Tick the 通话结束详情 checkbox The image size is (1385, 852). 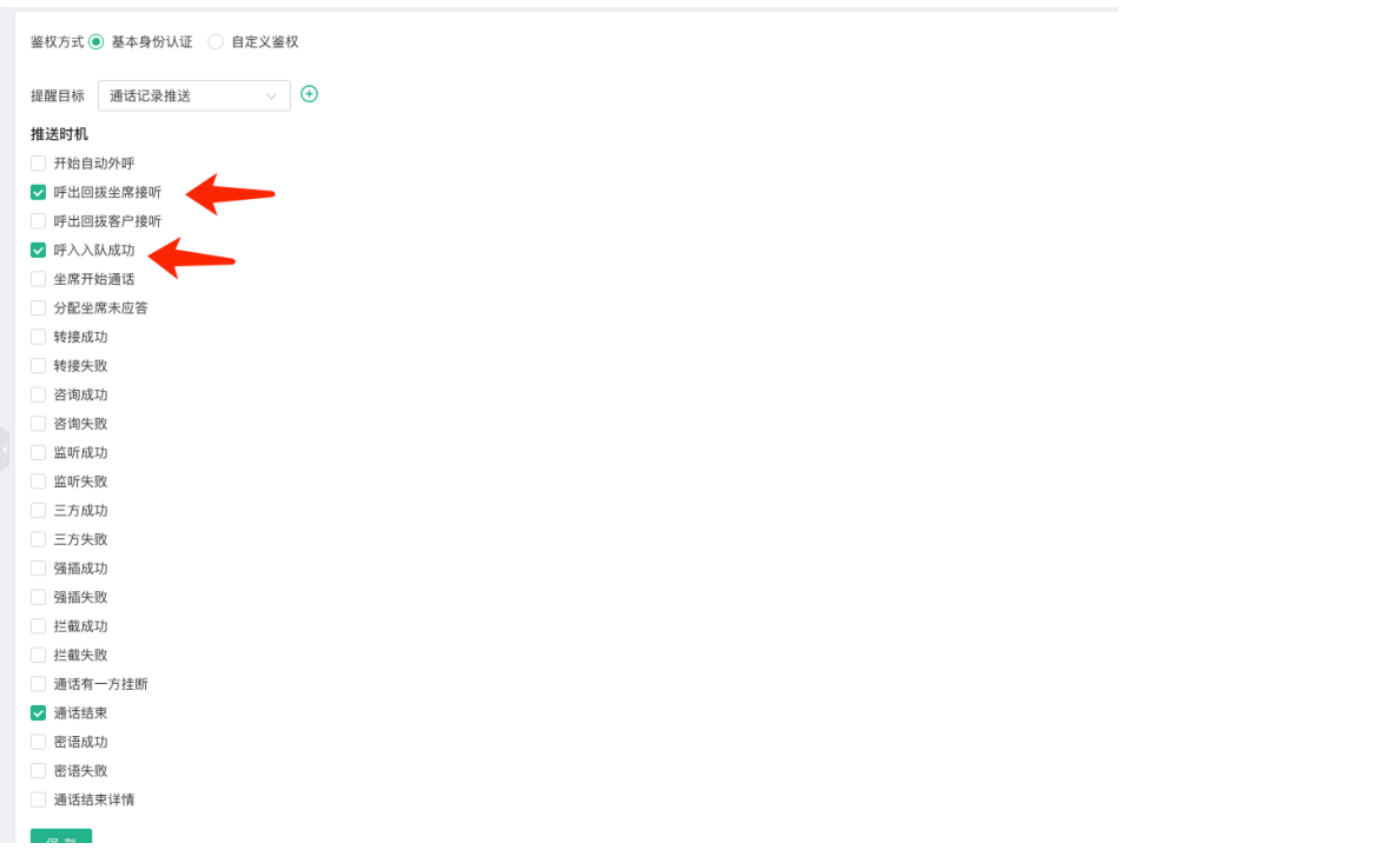coord(38,801)
